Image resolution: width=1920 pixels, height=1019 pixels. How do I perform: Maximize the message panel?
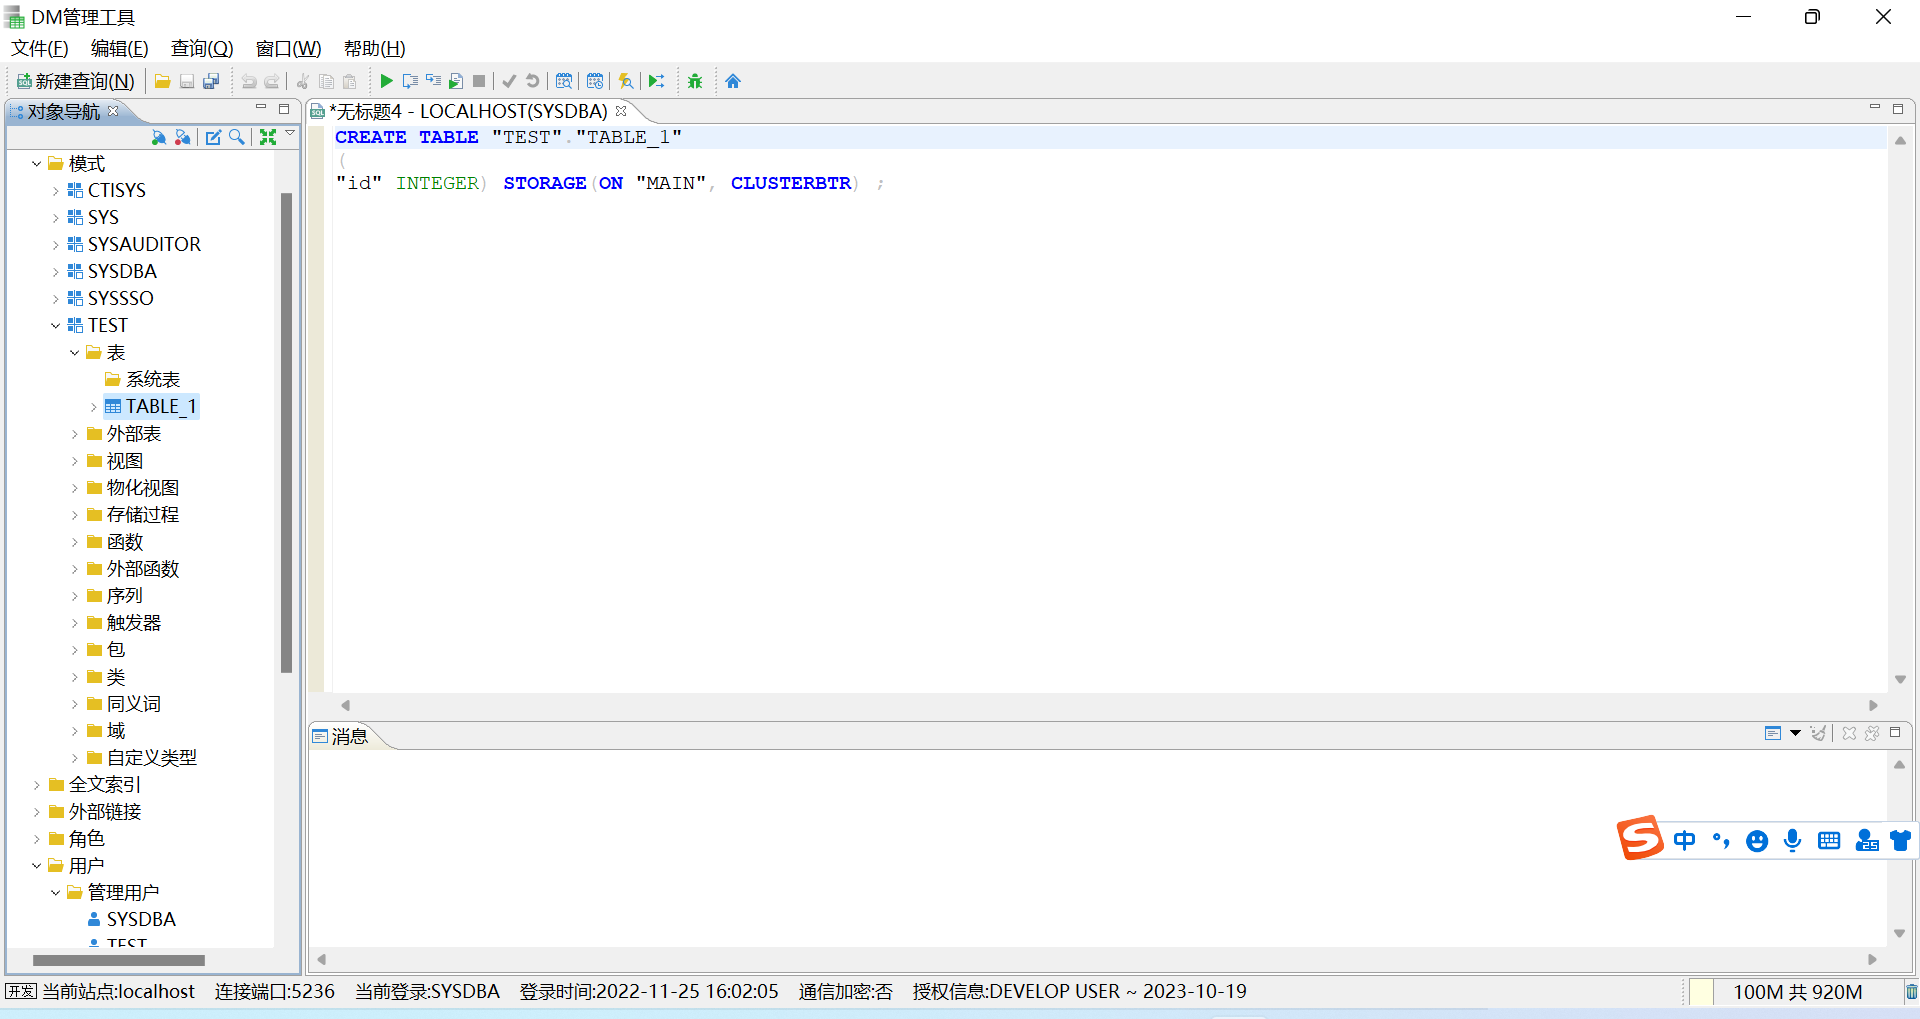point(1895,733)
